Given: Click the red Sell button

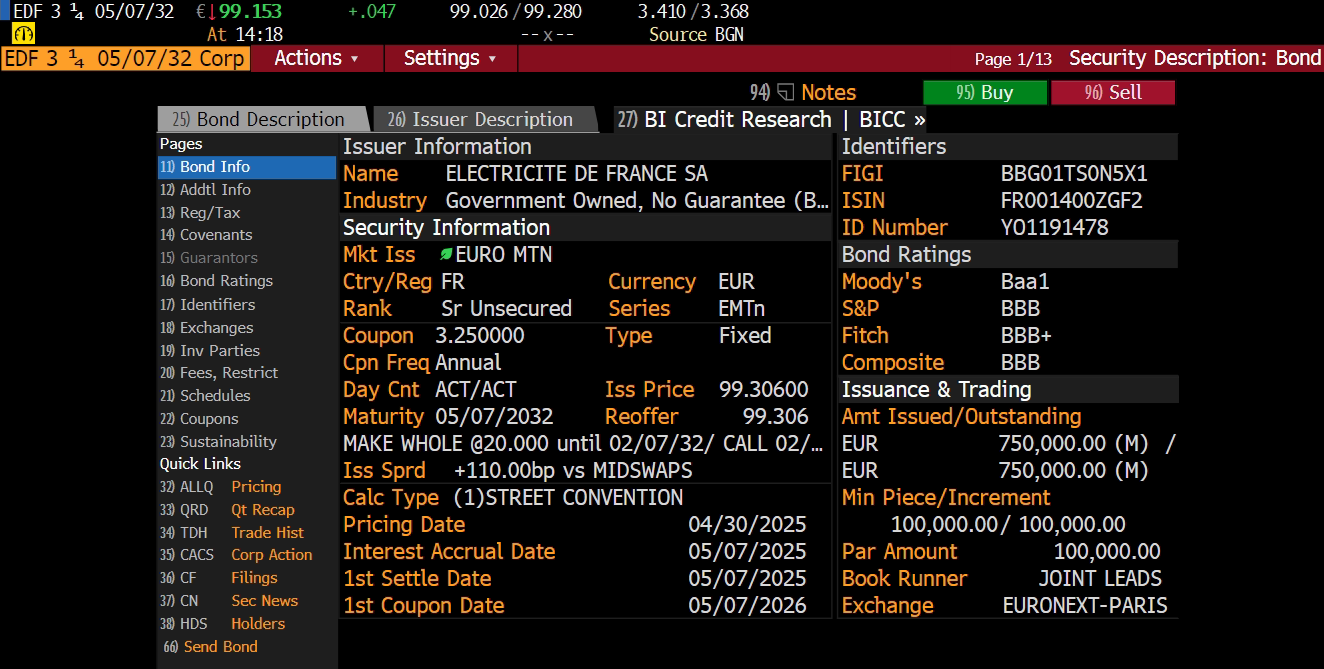Looking at the screenshot, I should pyautogui.click(x=1113, y=93).
